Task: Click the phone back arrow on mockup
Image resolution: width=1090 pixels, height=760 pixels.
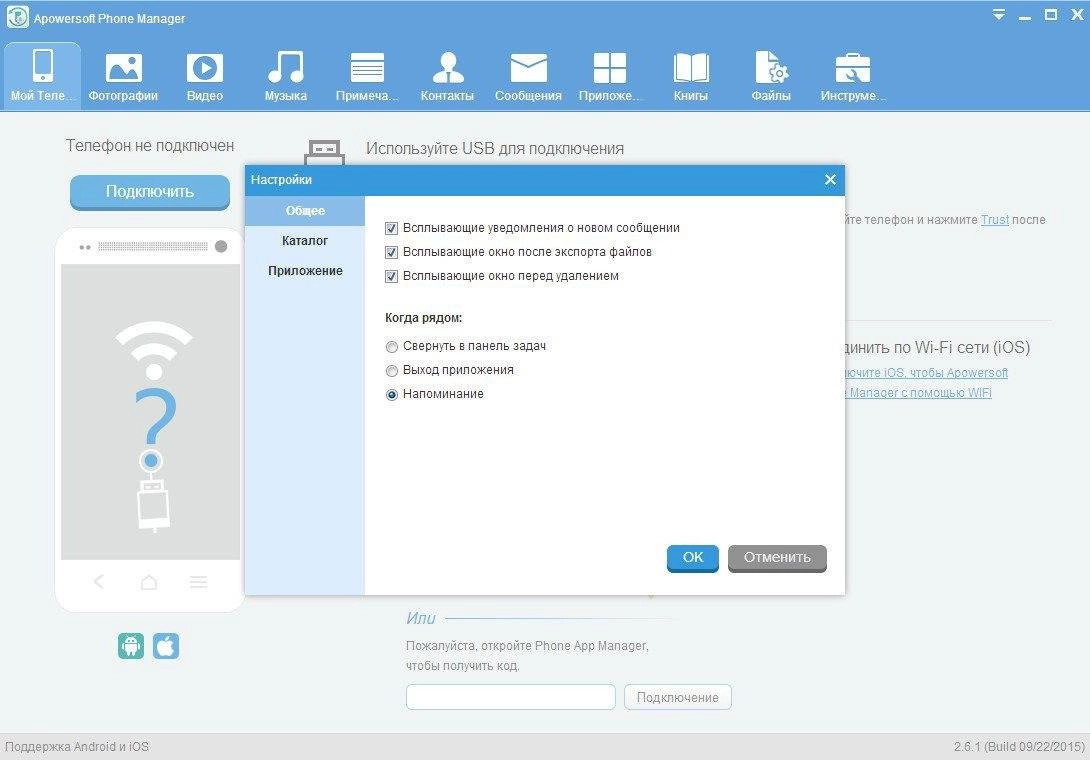Action: [x=99, y=581]
